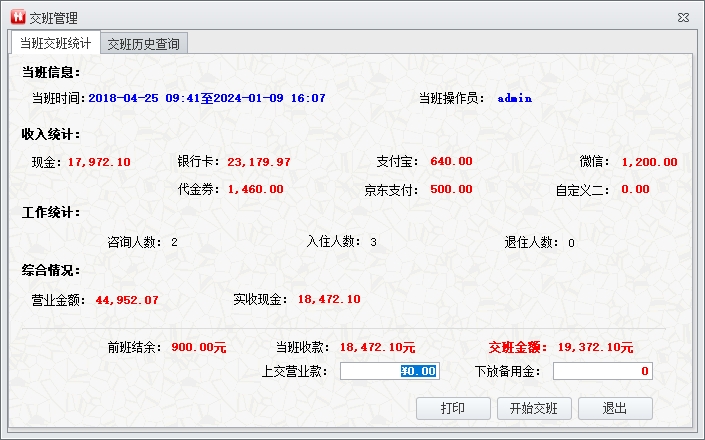Click the operator name admin

514,99
